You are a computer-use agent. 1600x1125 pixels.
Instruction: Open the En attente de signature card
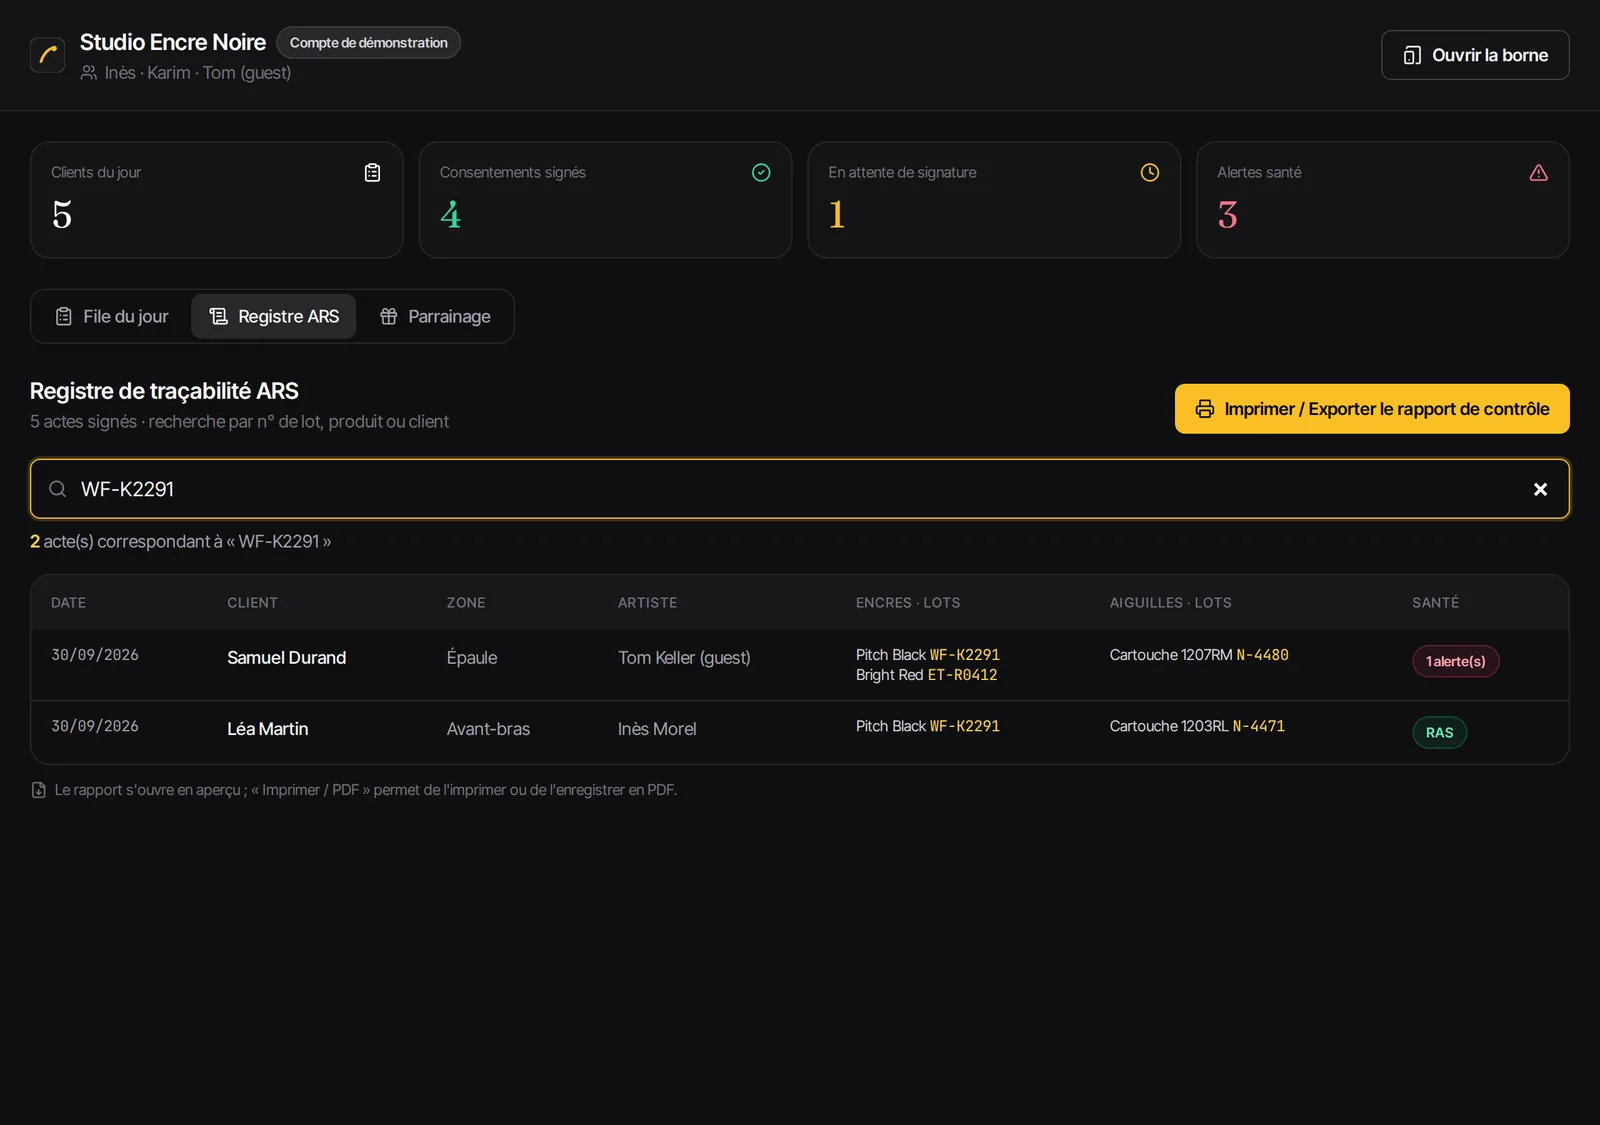994,200
